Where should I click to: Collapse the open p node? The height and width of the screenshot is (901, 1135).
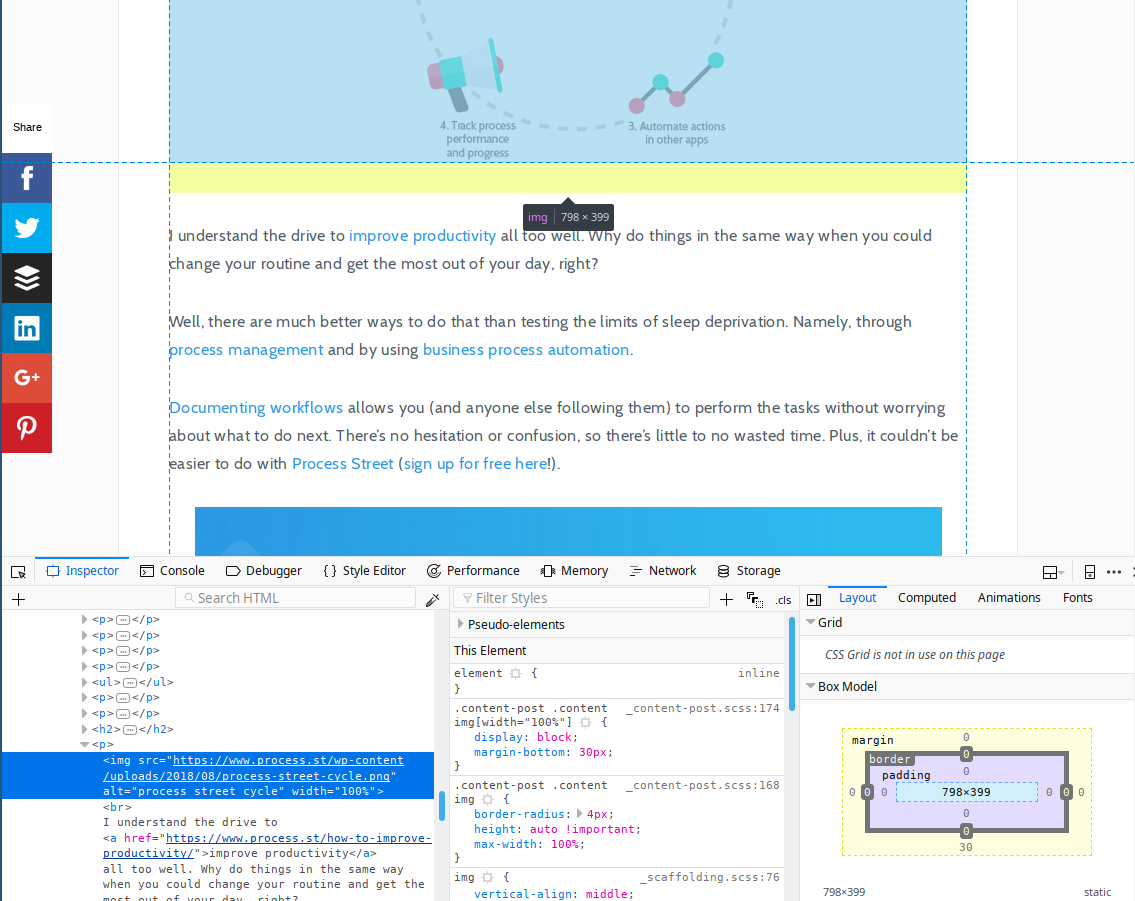[x=84, y=744]
